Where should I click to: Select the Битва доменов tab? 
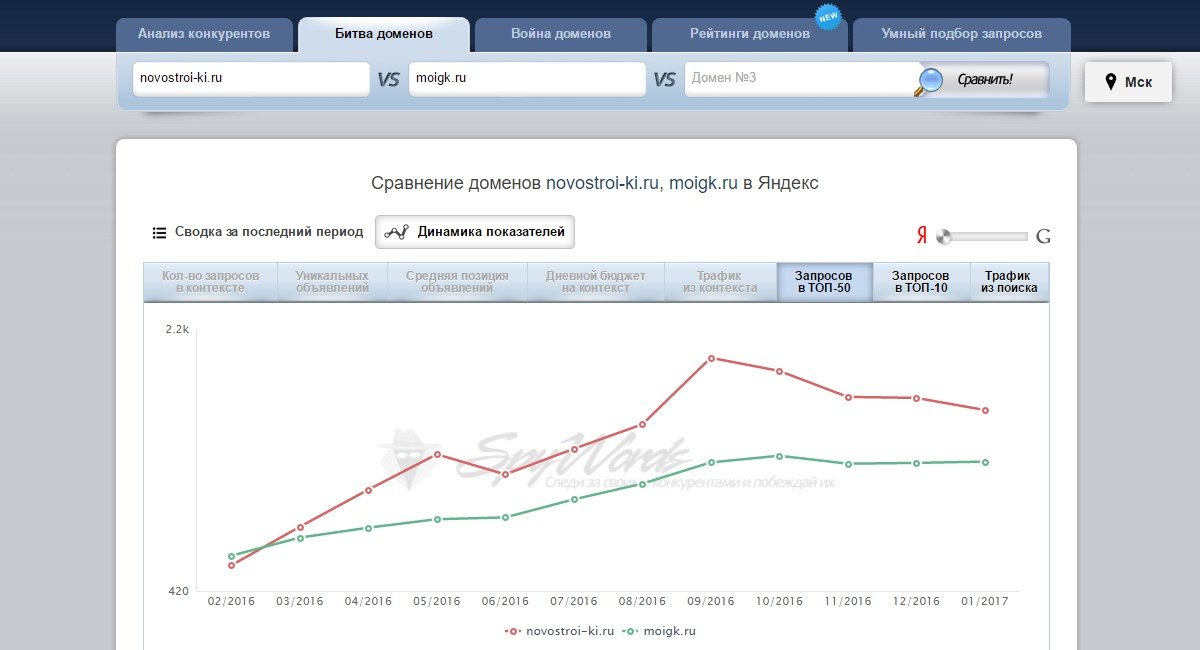tap(384, 34)
